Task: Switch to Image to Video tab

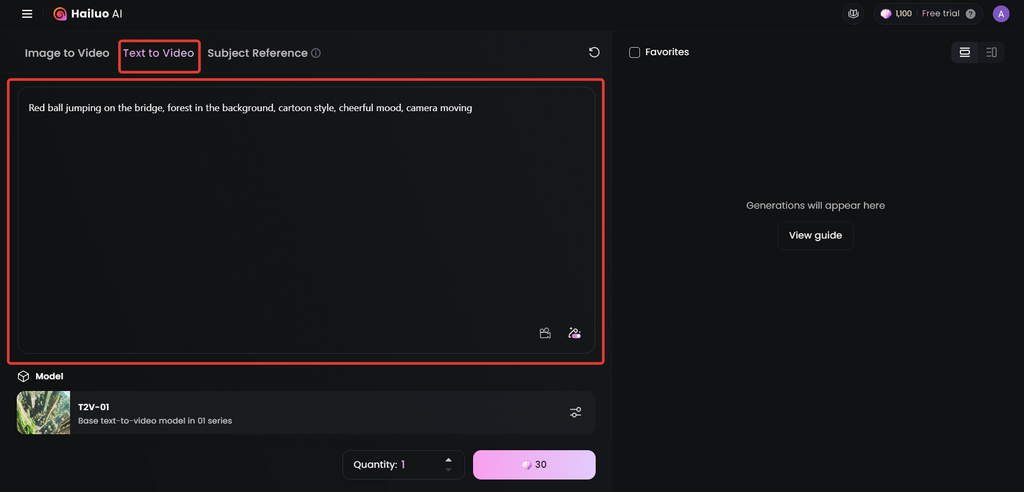Action: (67, 54)
